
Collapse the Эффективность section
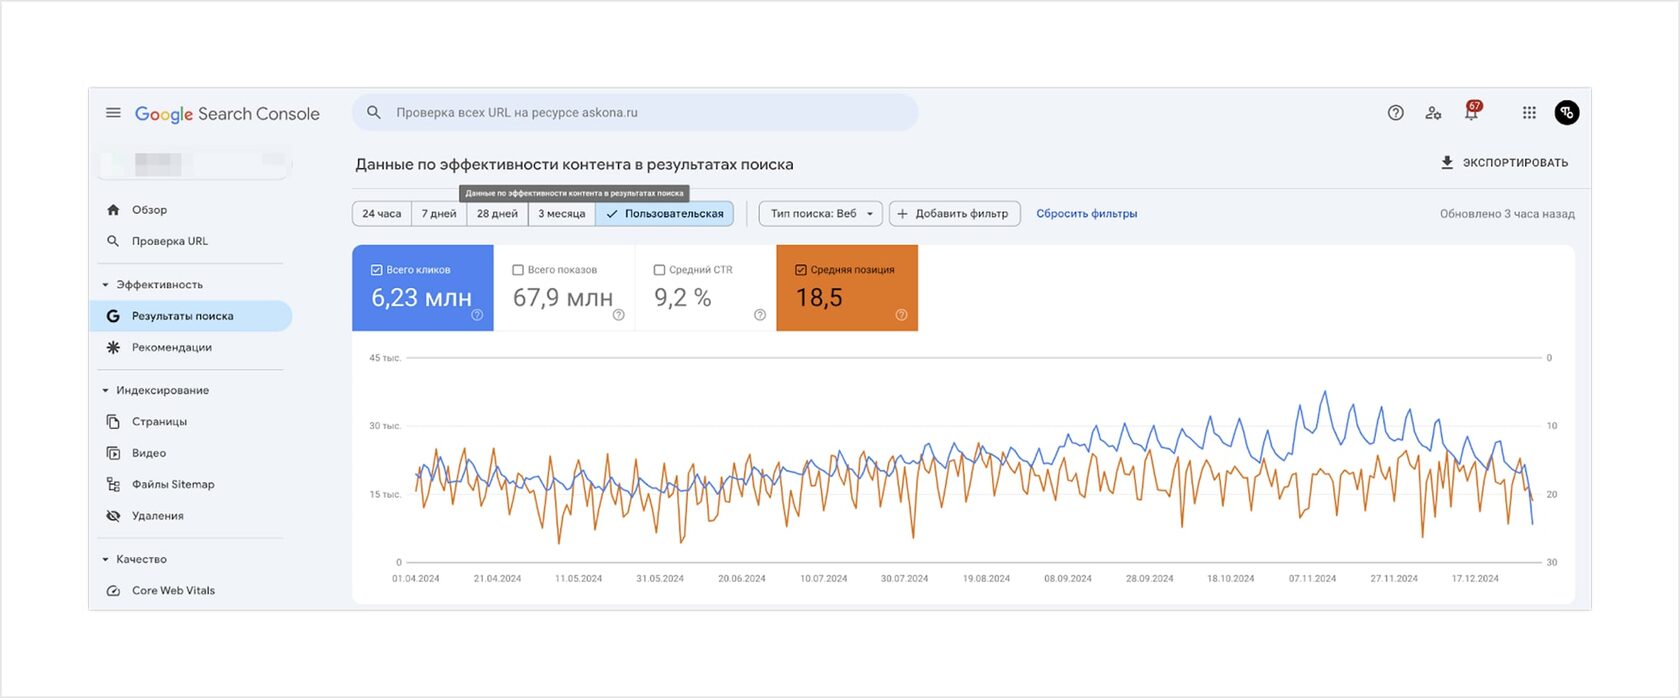click(x=106, y=285)
